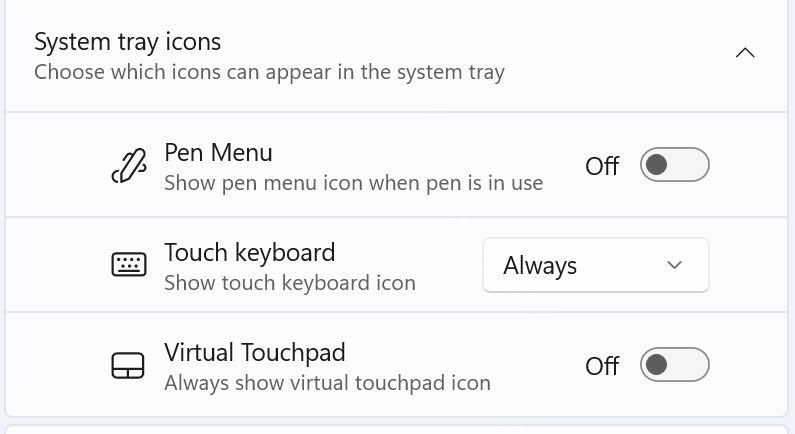Click 'Show pen menu icon when pen is in use'
Viewport: 795px width, 434px height.
(x=353, y=183)
